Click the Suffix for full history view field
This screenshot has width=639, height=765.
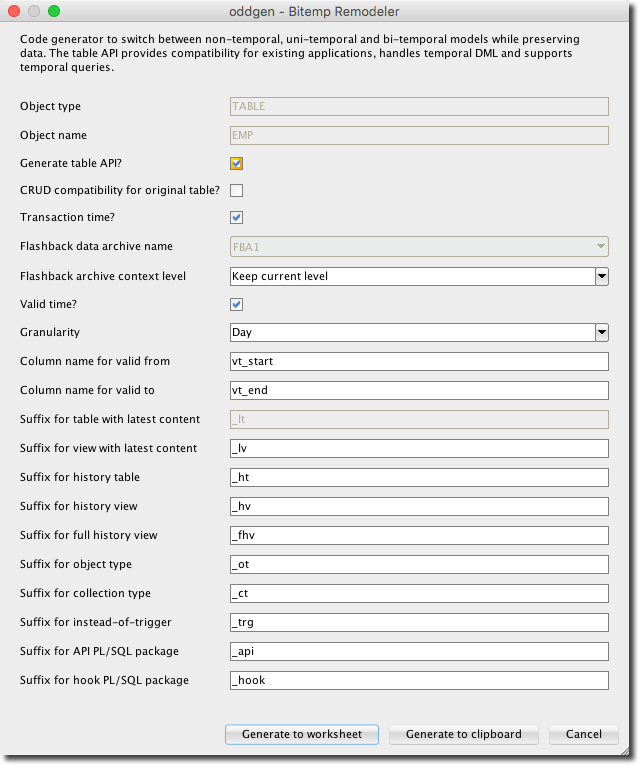click(x=419, y=535)
